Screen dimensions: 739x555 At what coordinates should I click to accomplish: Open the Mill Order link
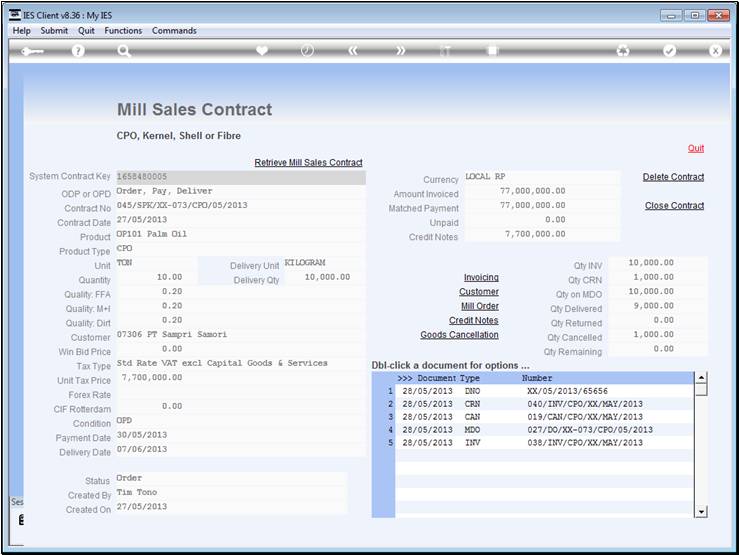[x=480, y=306]
